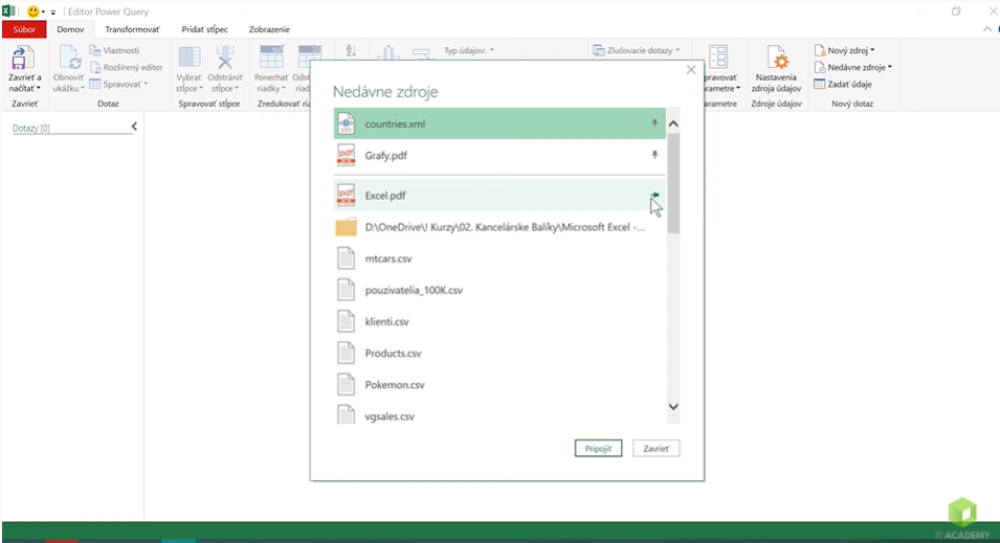Select the countries.xml file icon
Viewport: 1000px width, 543px height.
[x=346, y=124]
